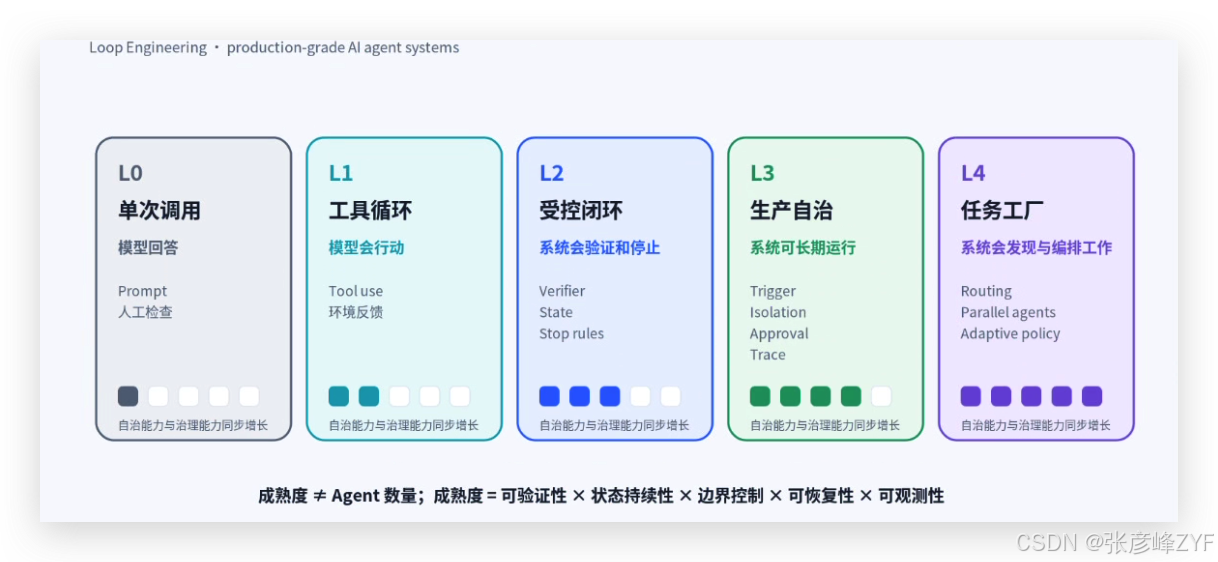Click the second teal square in L1 card

369,396
